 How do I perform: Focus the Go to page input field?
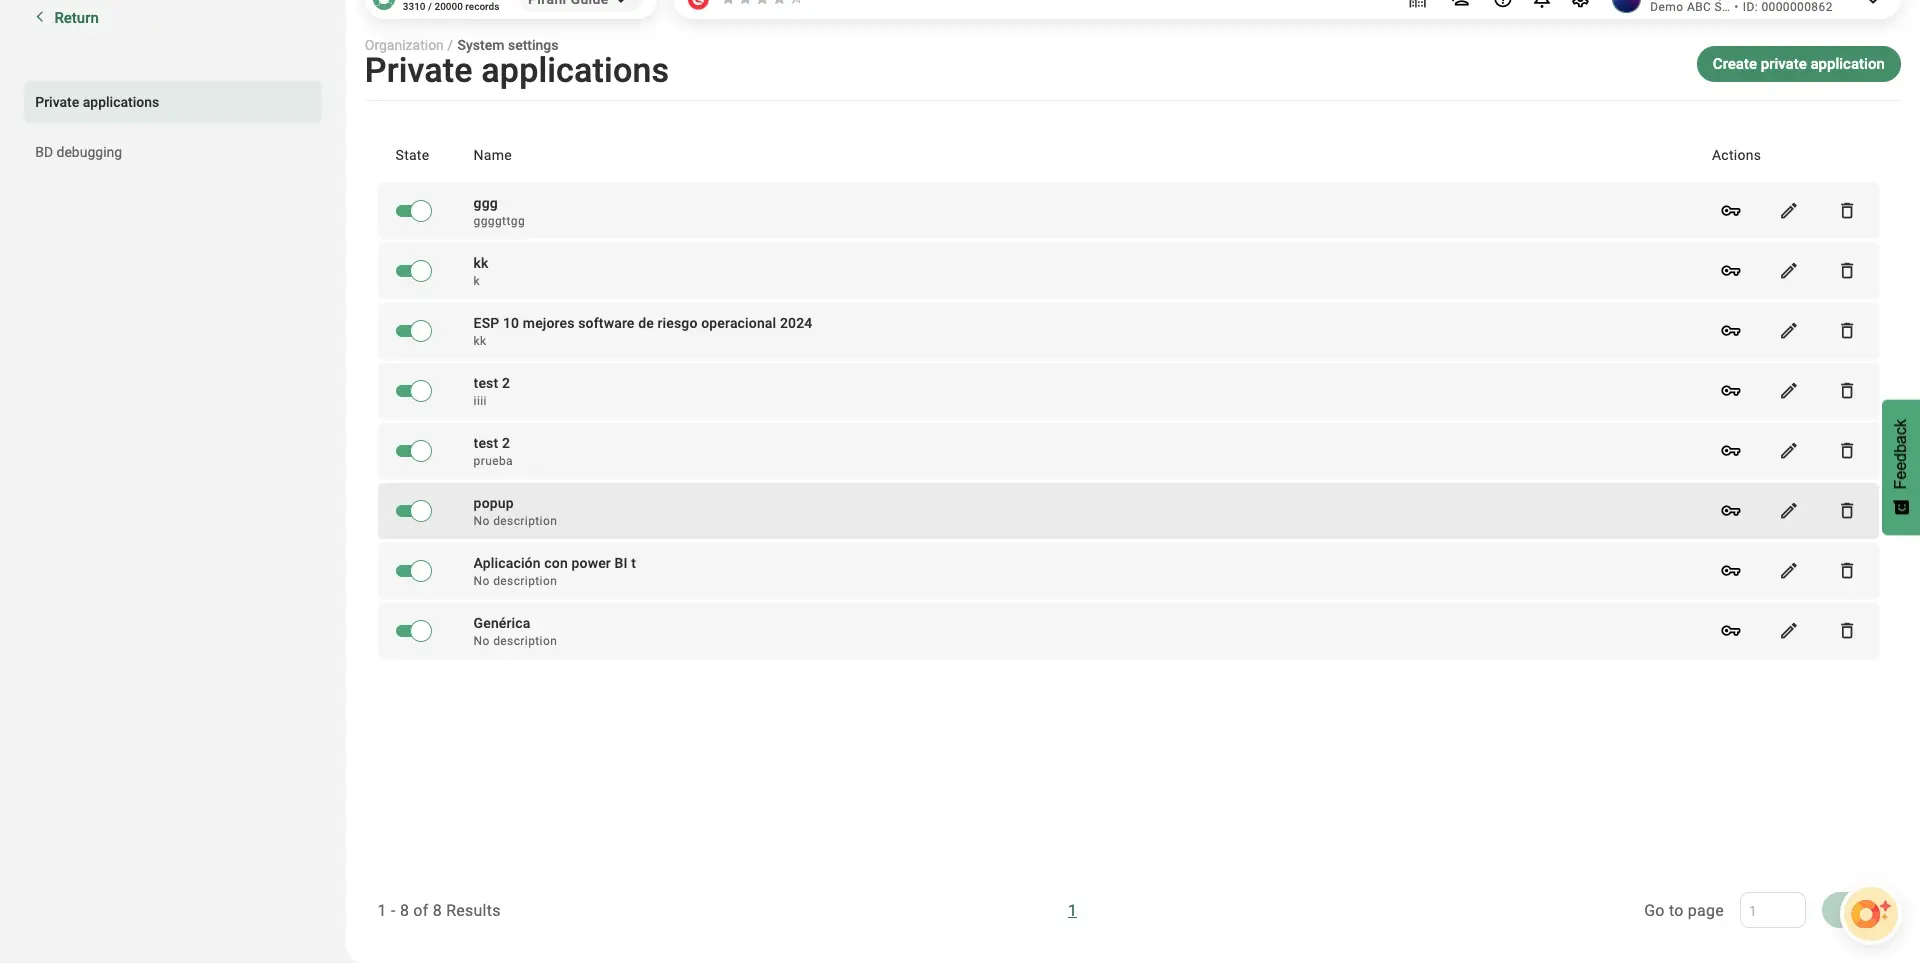click(1771, 911)
